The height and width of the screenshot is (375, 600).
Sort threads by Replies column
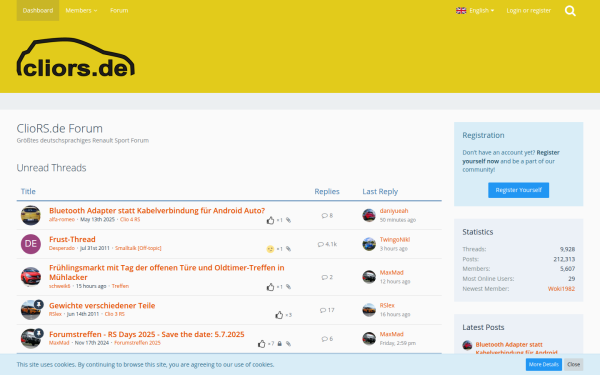tap(327, 191)
